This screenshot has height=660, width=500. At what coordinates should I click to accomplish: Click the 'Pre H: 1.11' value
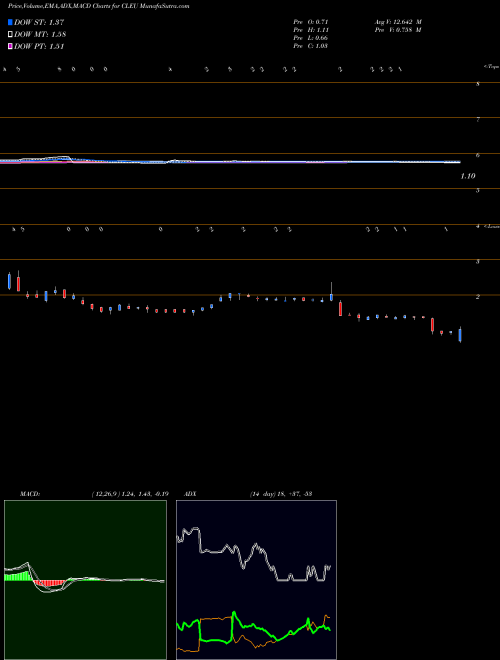[311, 30]
